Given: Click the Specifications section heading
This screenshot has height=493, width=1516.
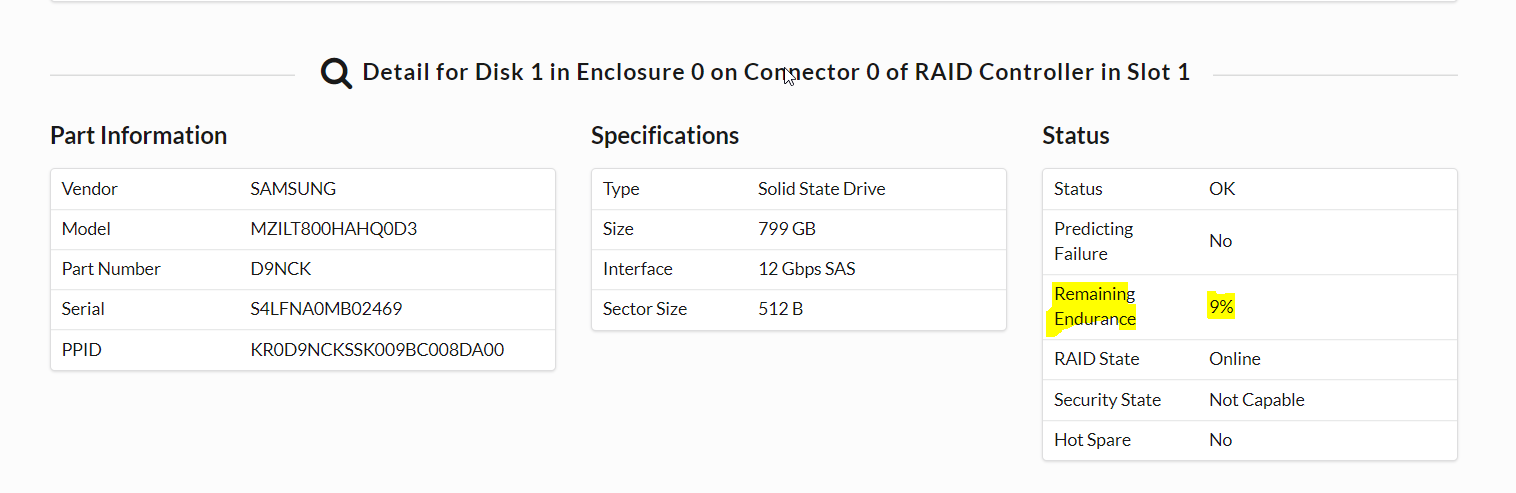Looking at the screenshot, I should [x=665, y=135].
